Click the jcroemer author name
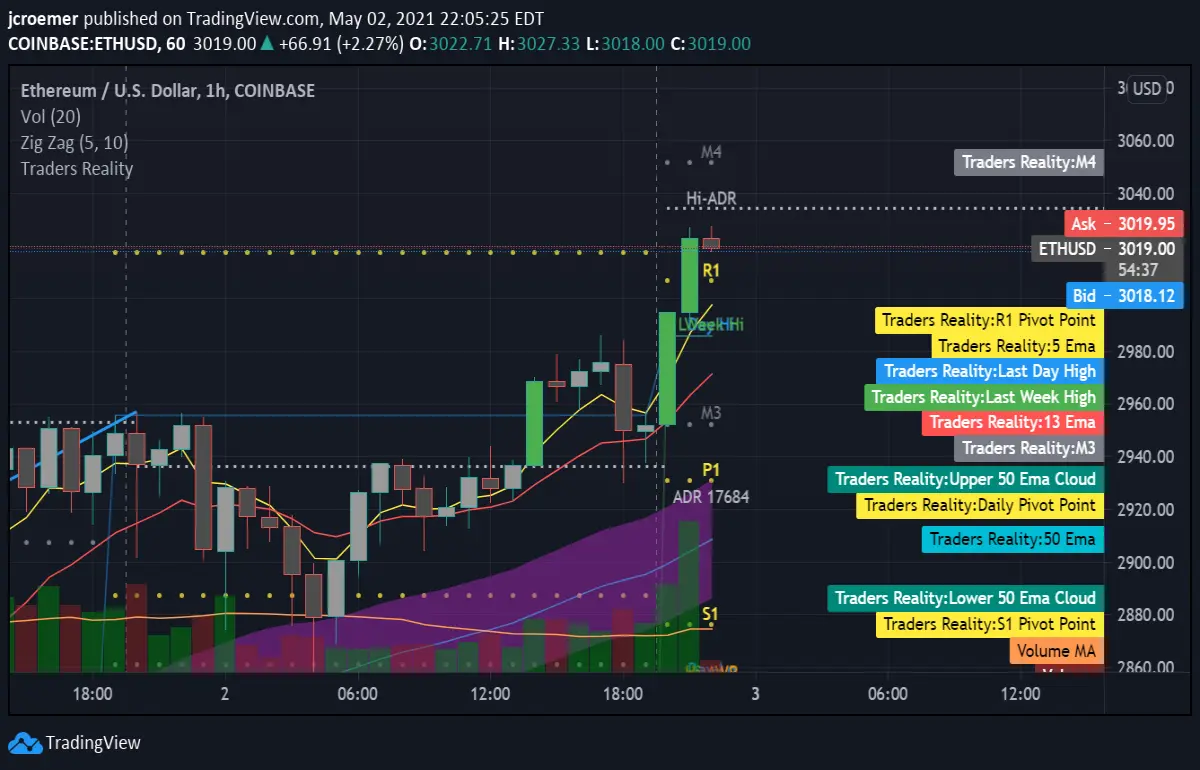 tap(42, 20)
